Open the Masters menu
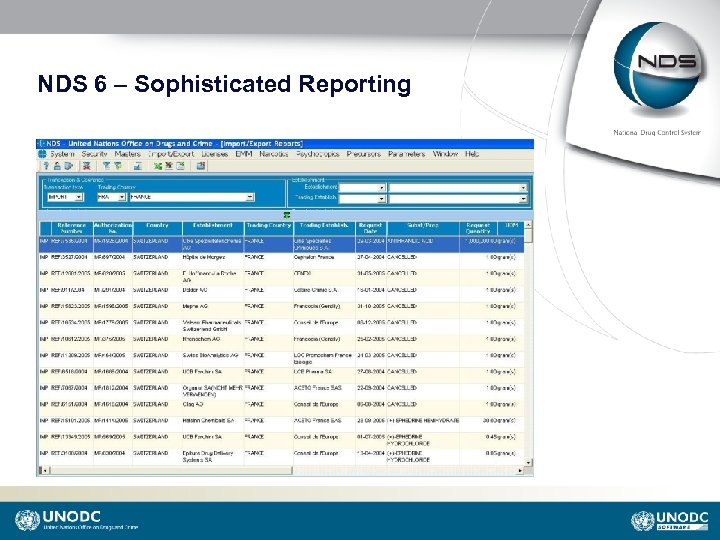Screen dimensions: 720x540 tap(127, 154)
